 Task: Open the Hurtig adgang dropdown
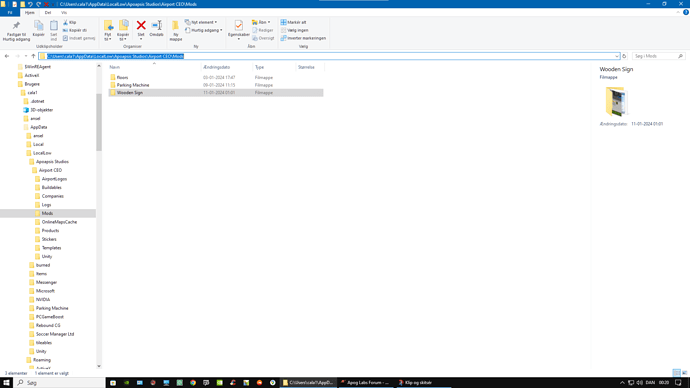pos(204,30)
